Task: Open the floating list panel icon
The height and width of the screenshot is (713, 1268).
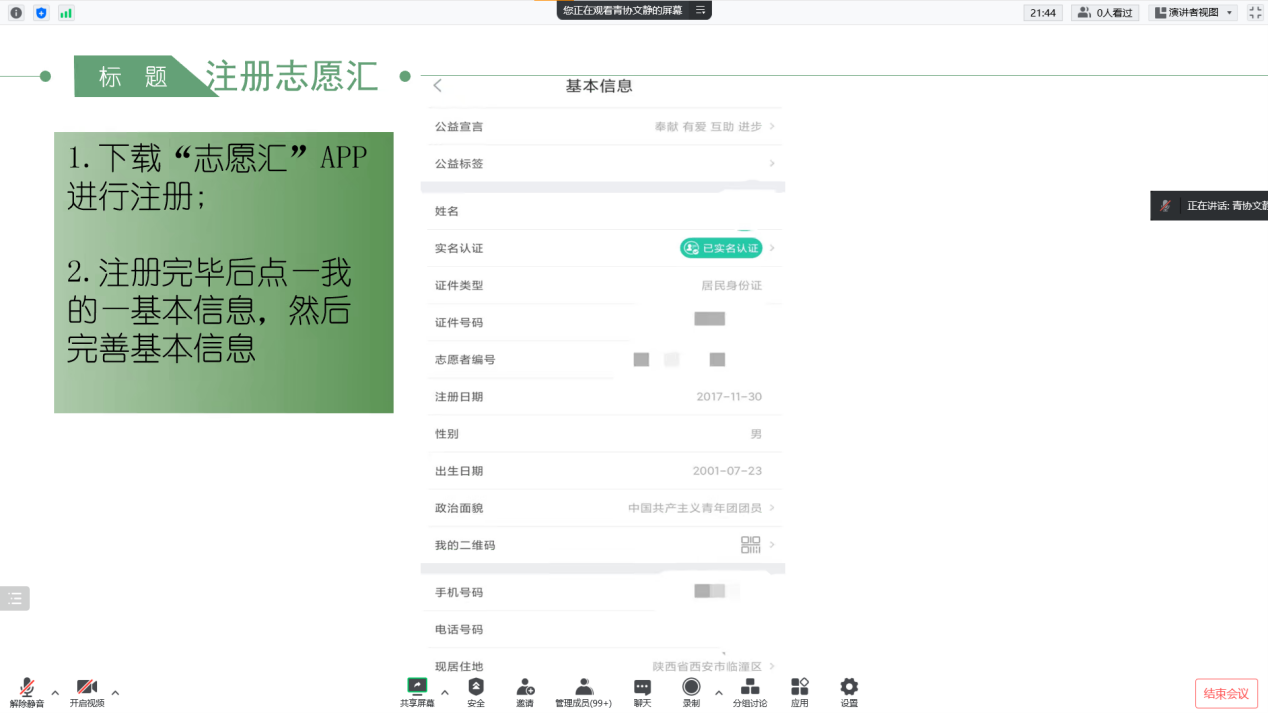Action: pos(15,598)
